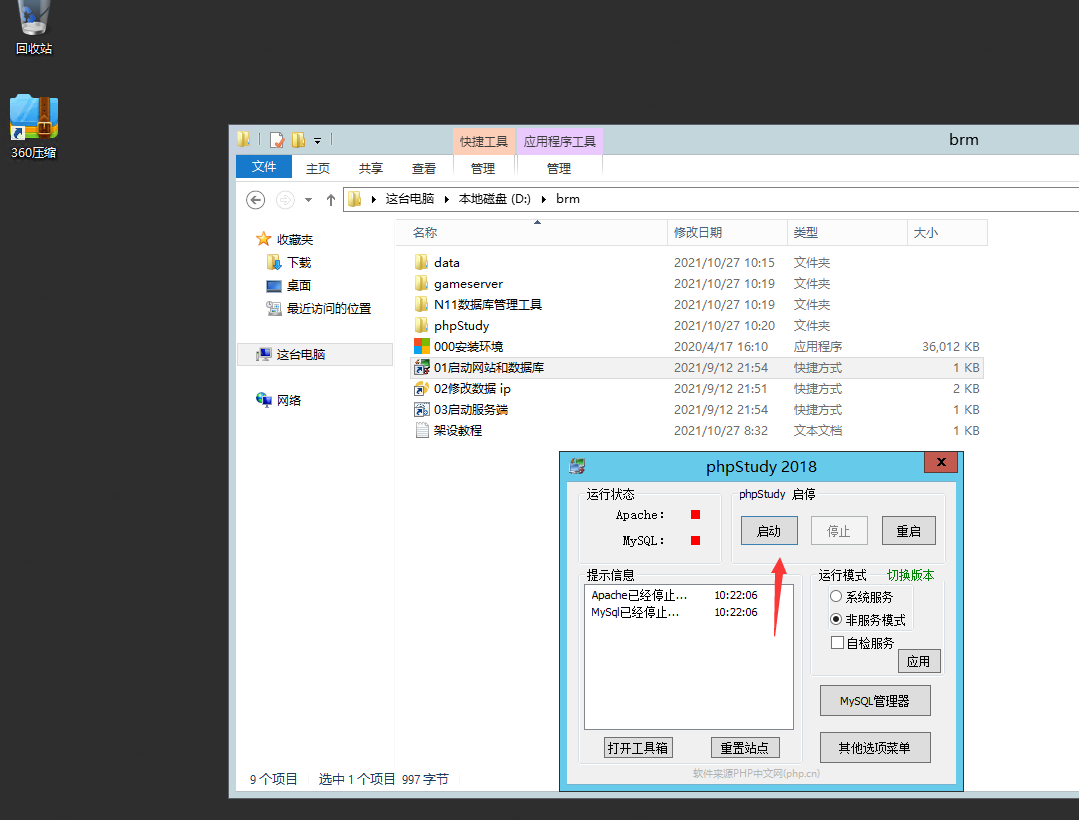The image size is (1079, 820).
Task: Select the 02修改数据 ip shortcut icon
Action: (422, 389)
